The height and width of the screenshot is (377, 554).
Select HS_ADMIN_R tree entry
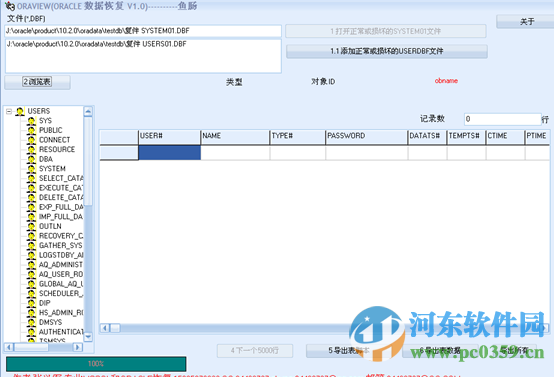[61, 312]
